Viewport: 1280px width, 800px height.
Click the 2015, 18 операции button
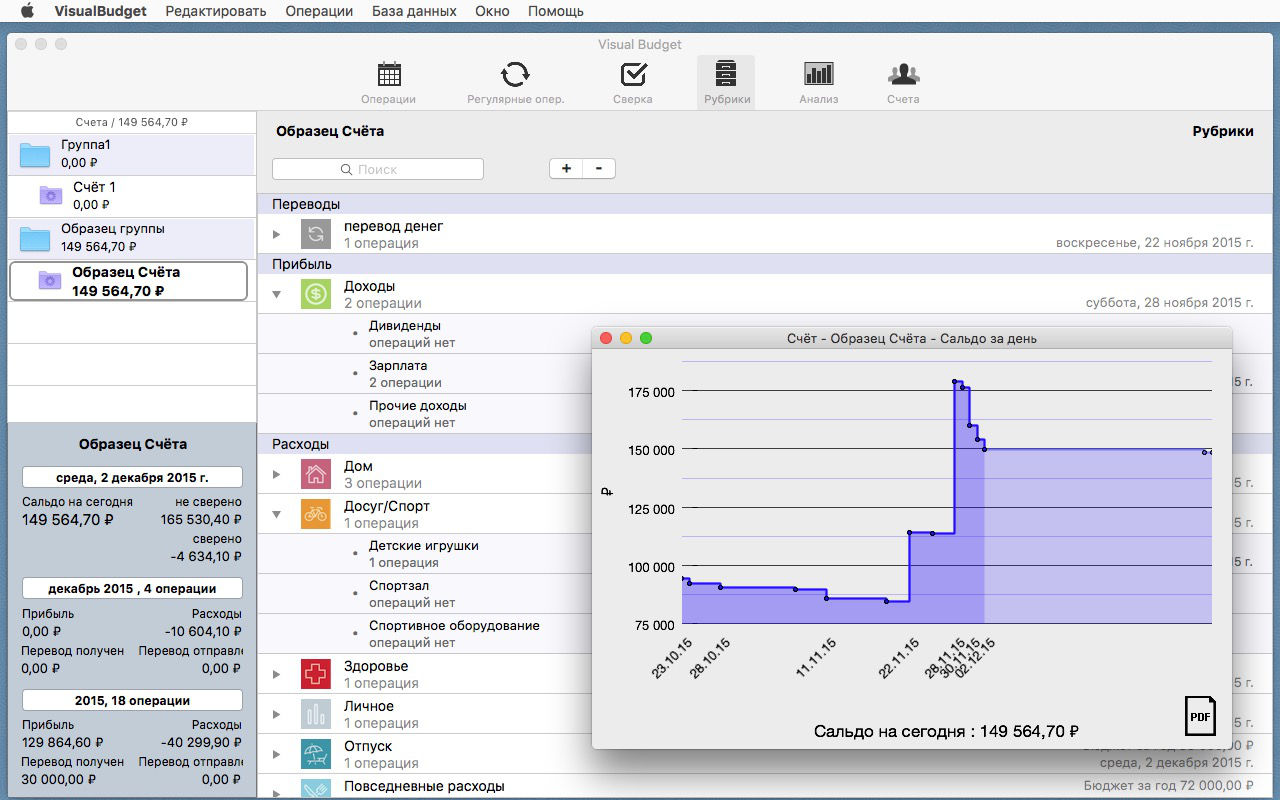[x=132, y=700]
